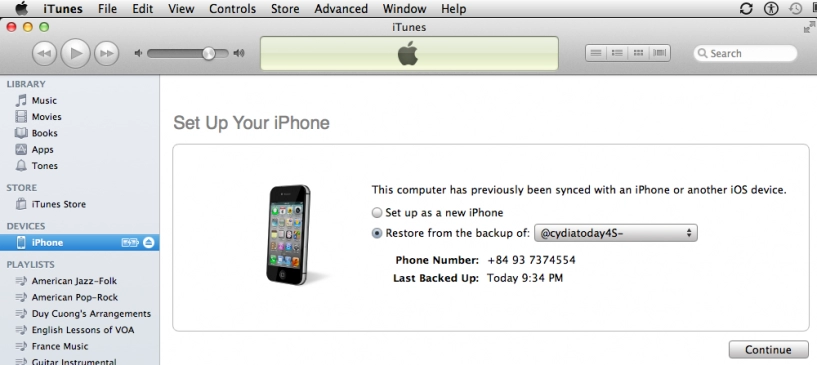This screenshot has height=365, width=817.
Task: Open the @cydiatoday4S- backup dropdown
Action: (x=615, y=233)
